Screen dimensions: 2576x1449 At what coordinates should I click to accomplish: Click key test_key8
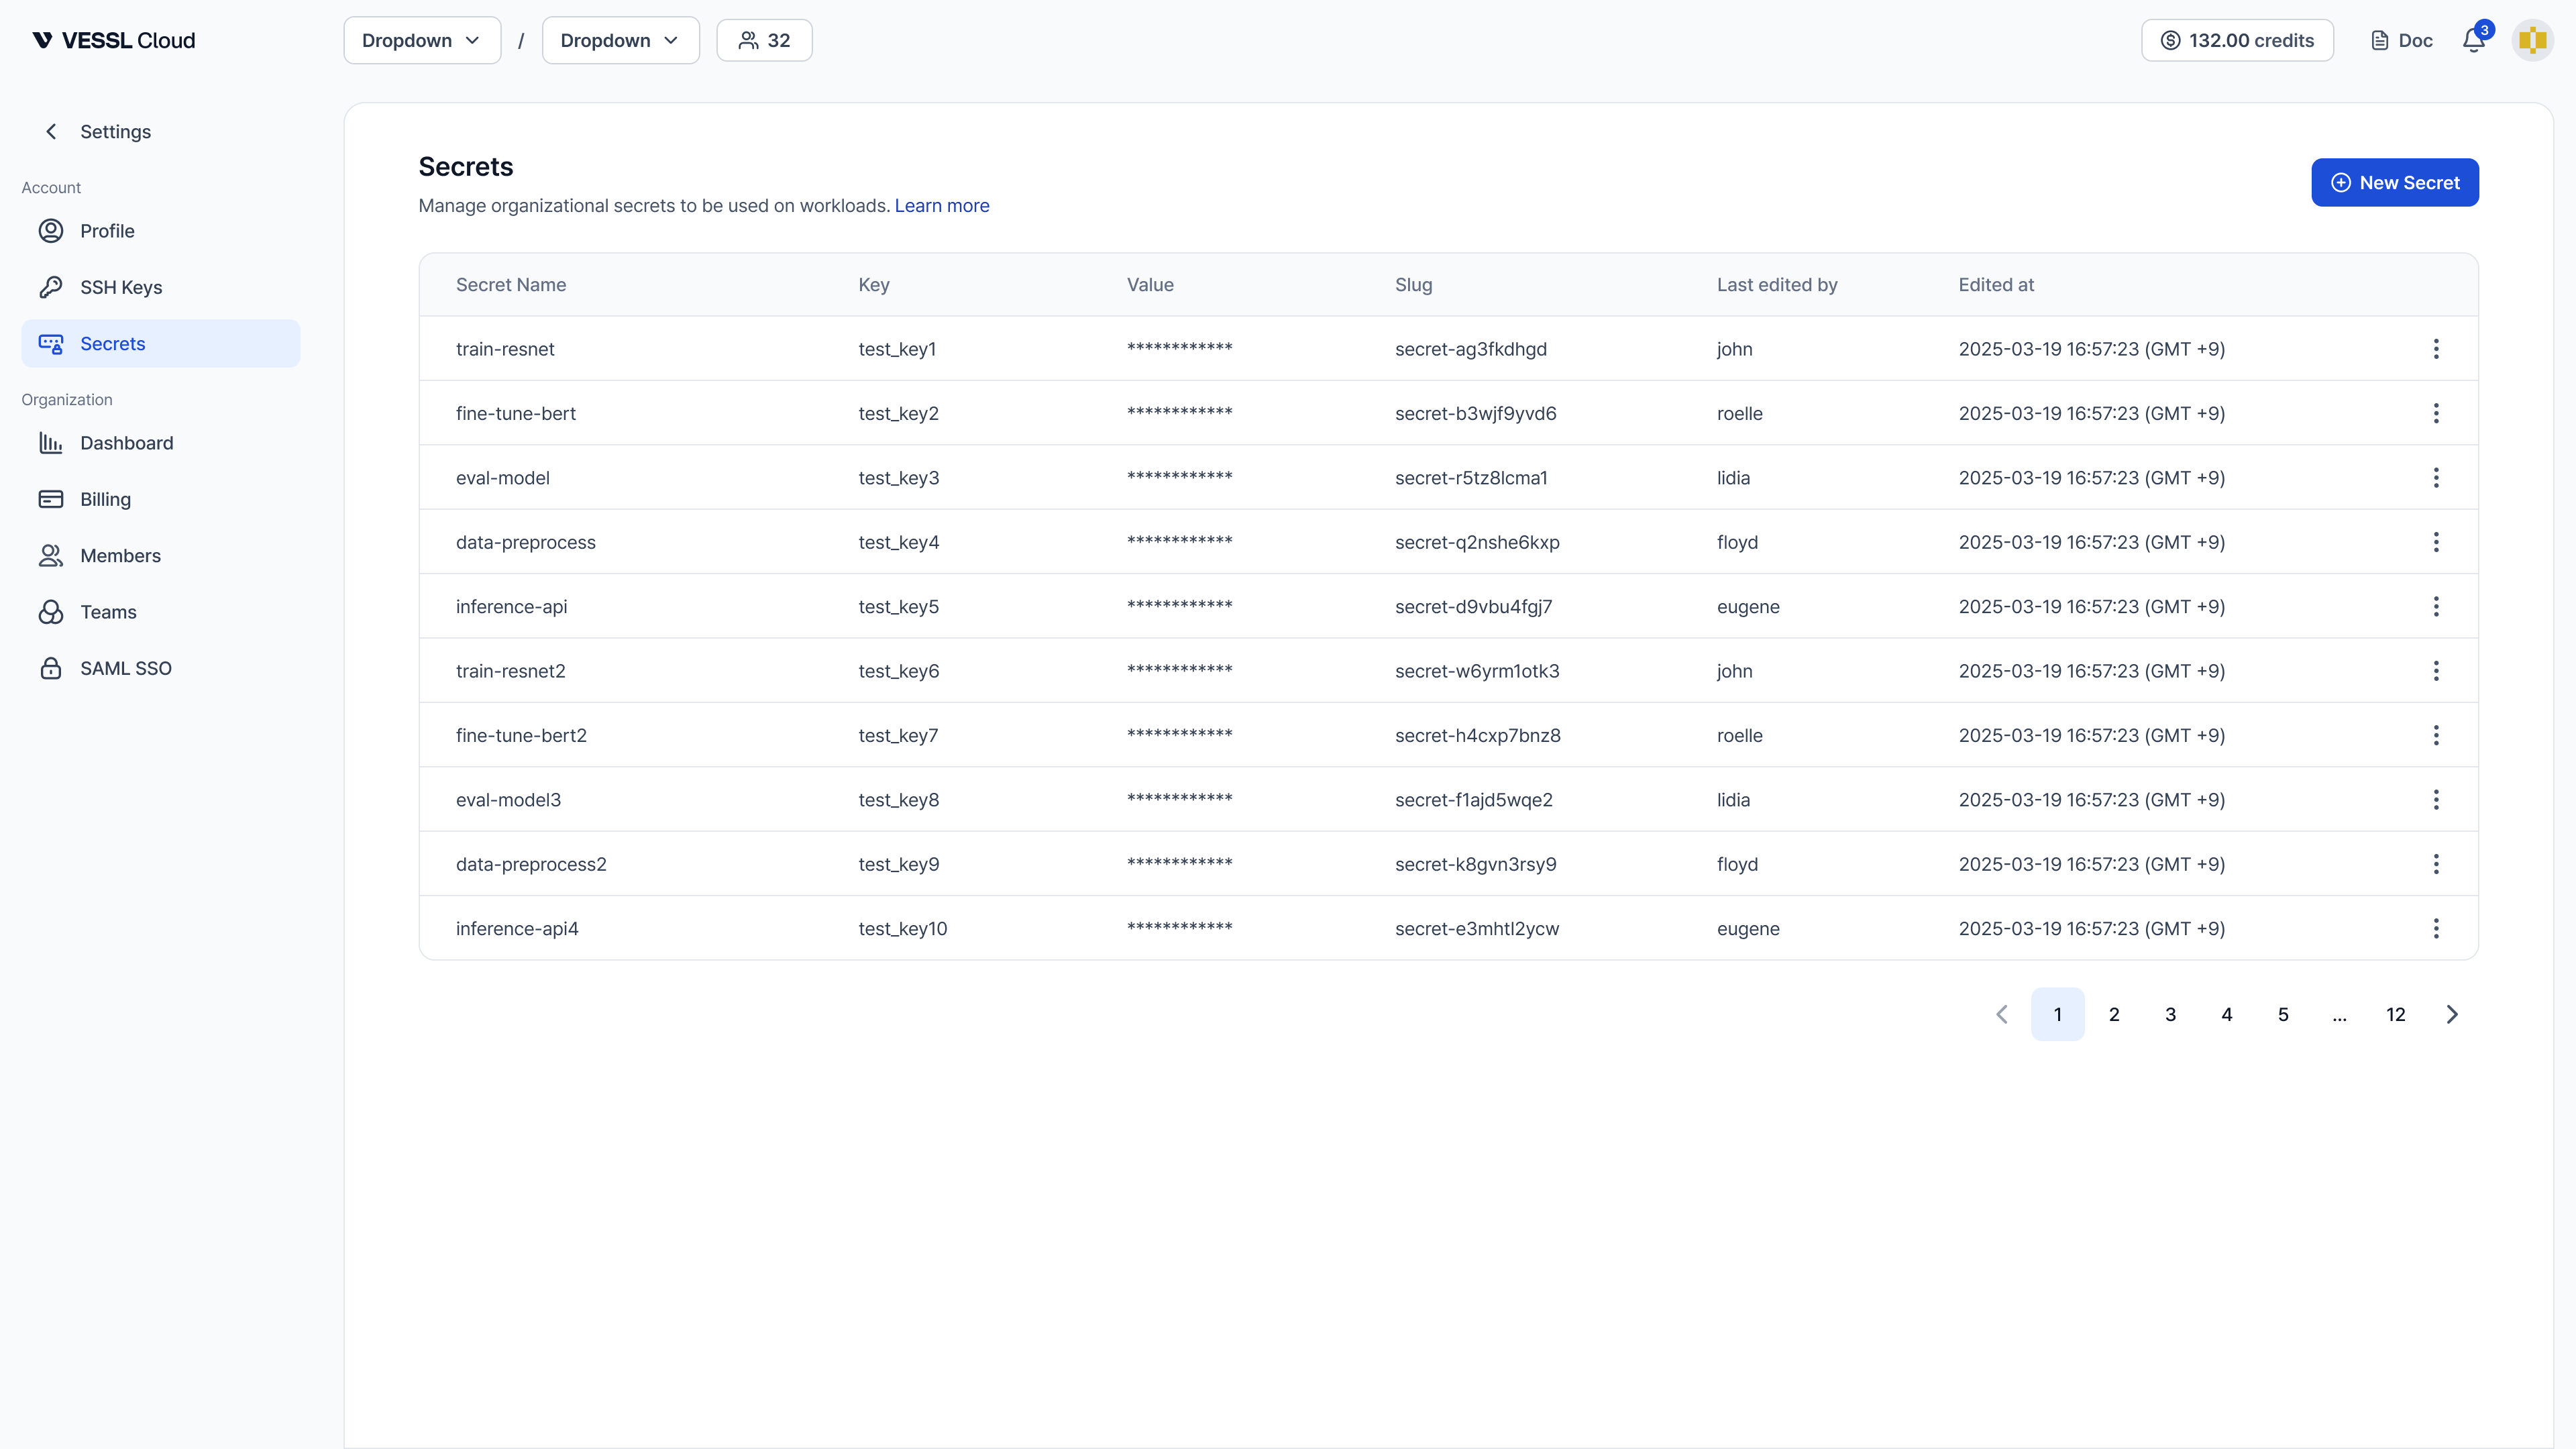click(x=898, y=800)
